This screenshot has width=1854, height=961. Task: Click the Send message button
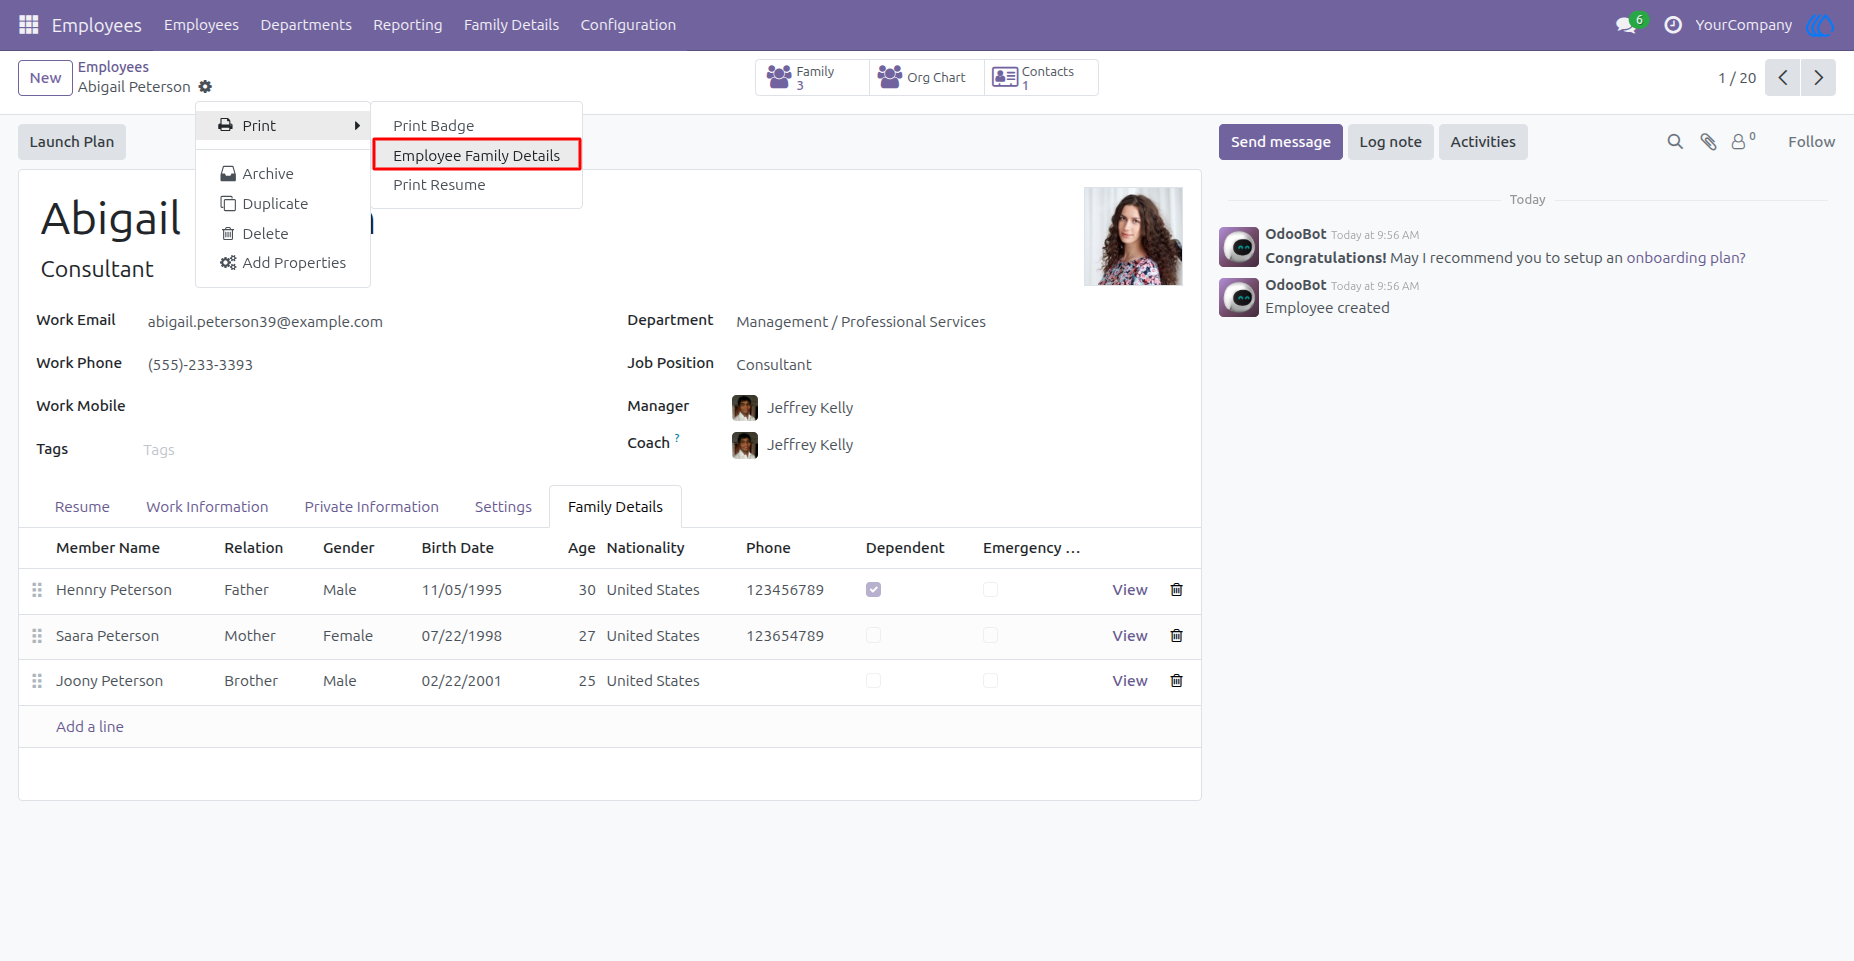pos(1280,142)
